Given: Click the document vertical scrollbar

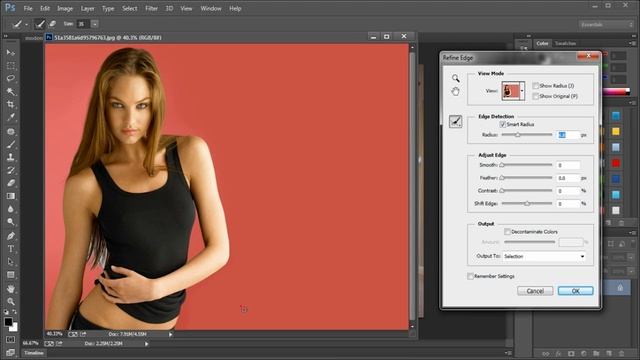Looking at the screenshot, I should coord(412,187).
